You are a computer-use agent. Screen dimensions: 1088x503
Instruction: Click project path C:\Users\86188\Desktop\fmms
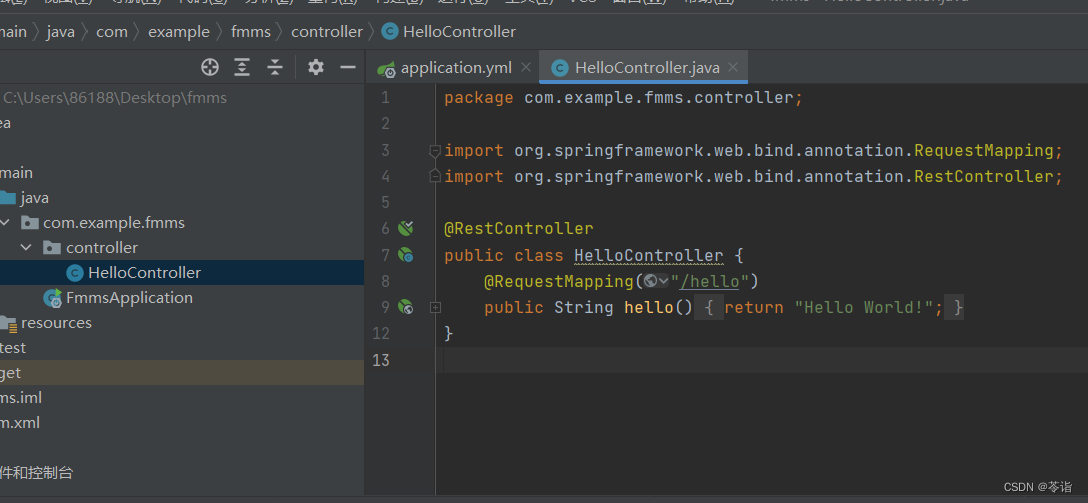tap(115, 98)
